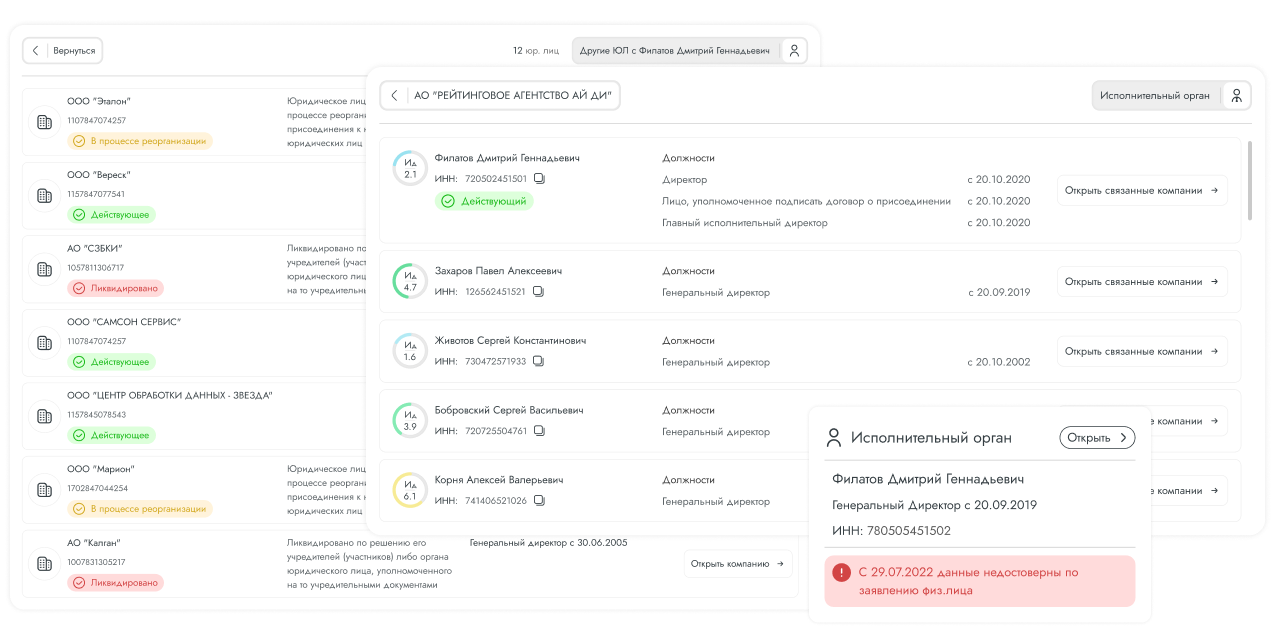Open related companies for Филатов Дмитрий Геннадьевич

[x=1141, y=190]
